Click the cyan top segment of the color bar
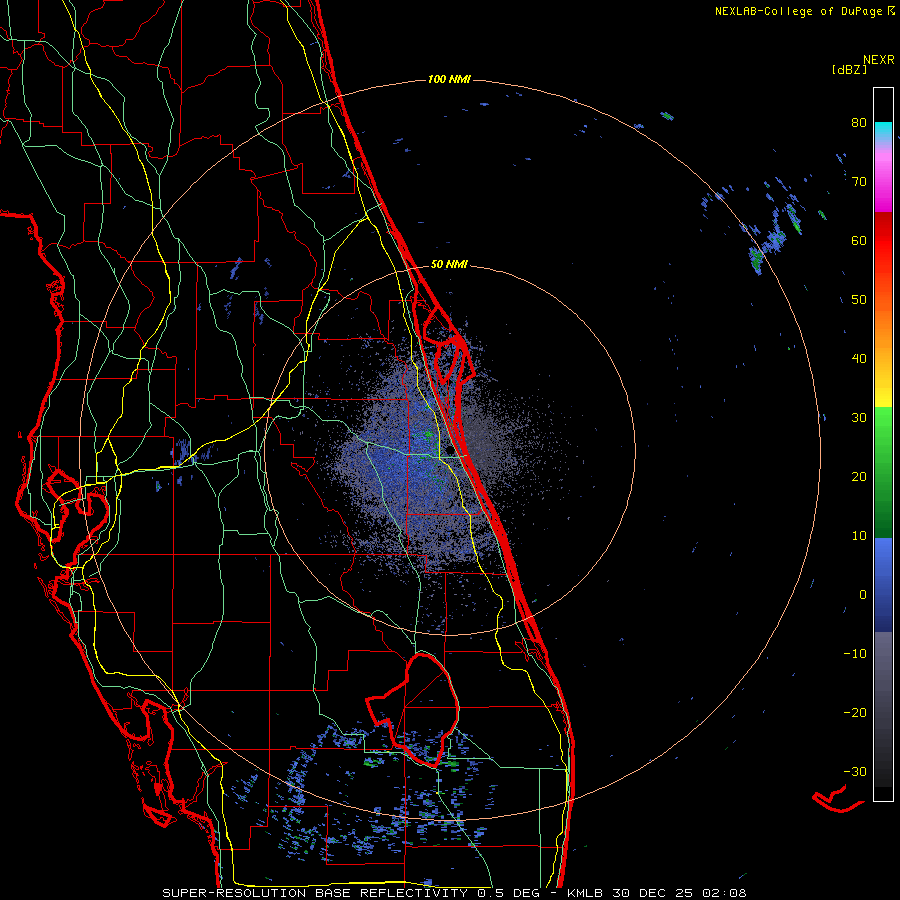Image resolution: width=900 pixels, height=900 pixels. [x=883, y=130]
